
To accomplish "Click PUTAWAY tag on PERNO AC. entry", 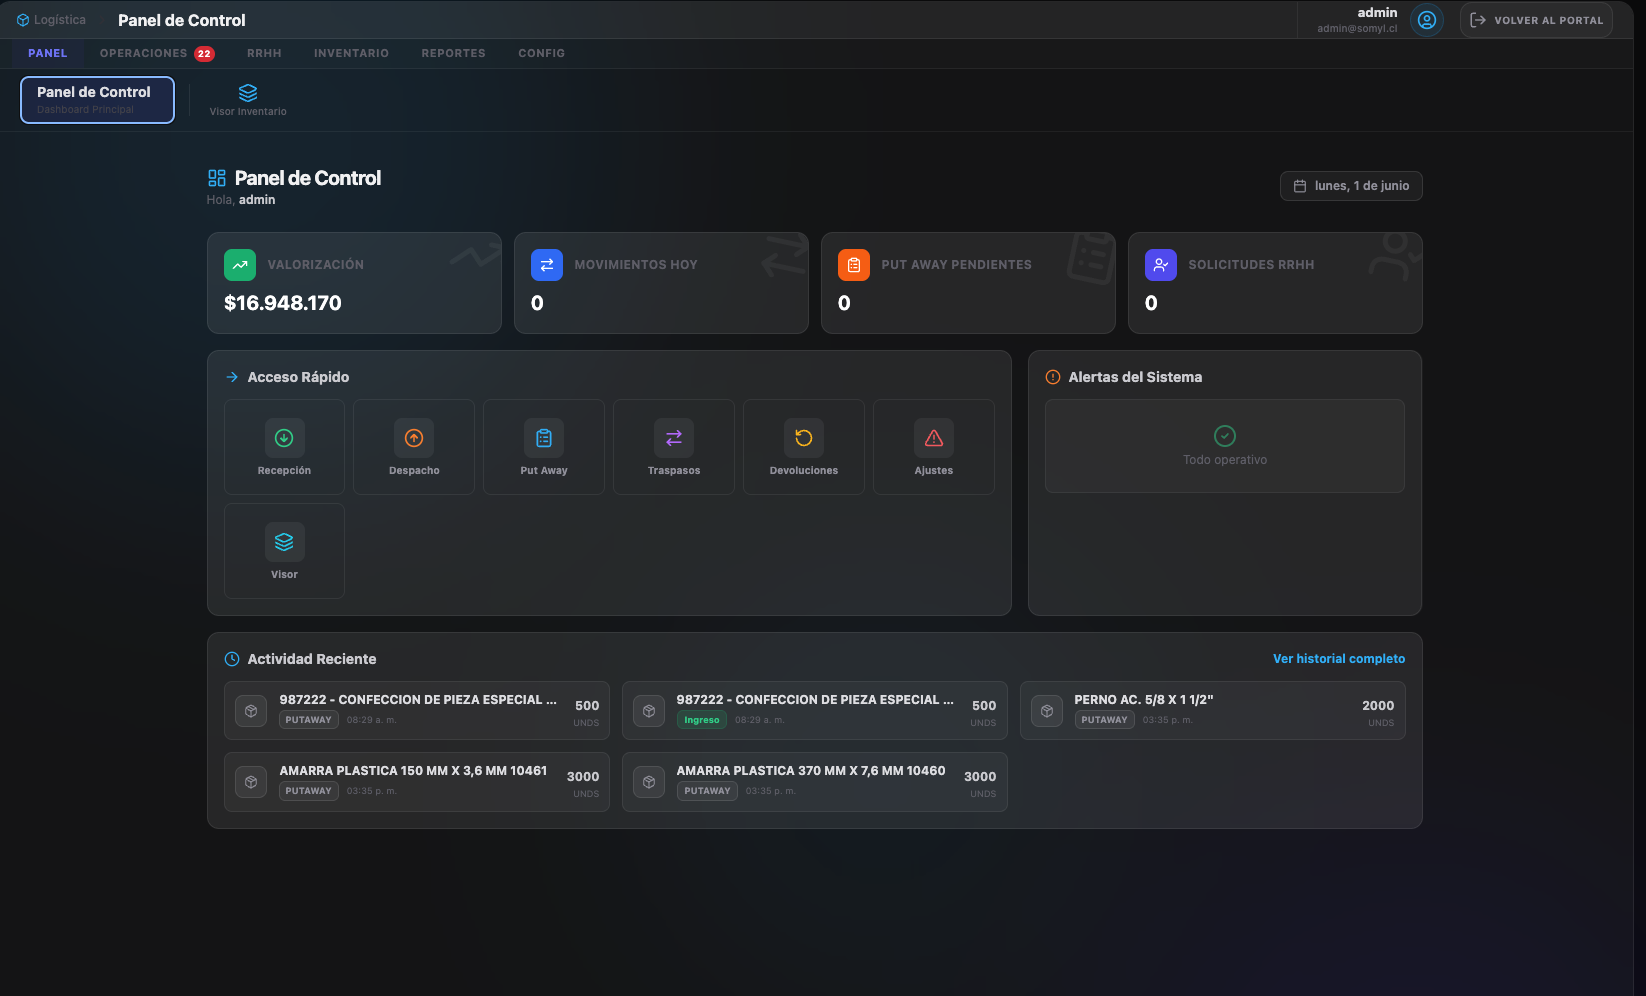I will click(1104, 720).
